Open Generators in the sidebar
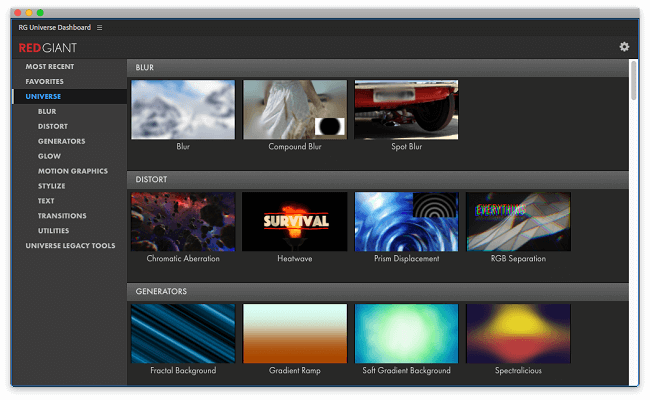This screenshot has height=400, width=650. point(61,141)
